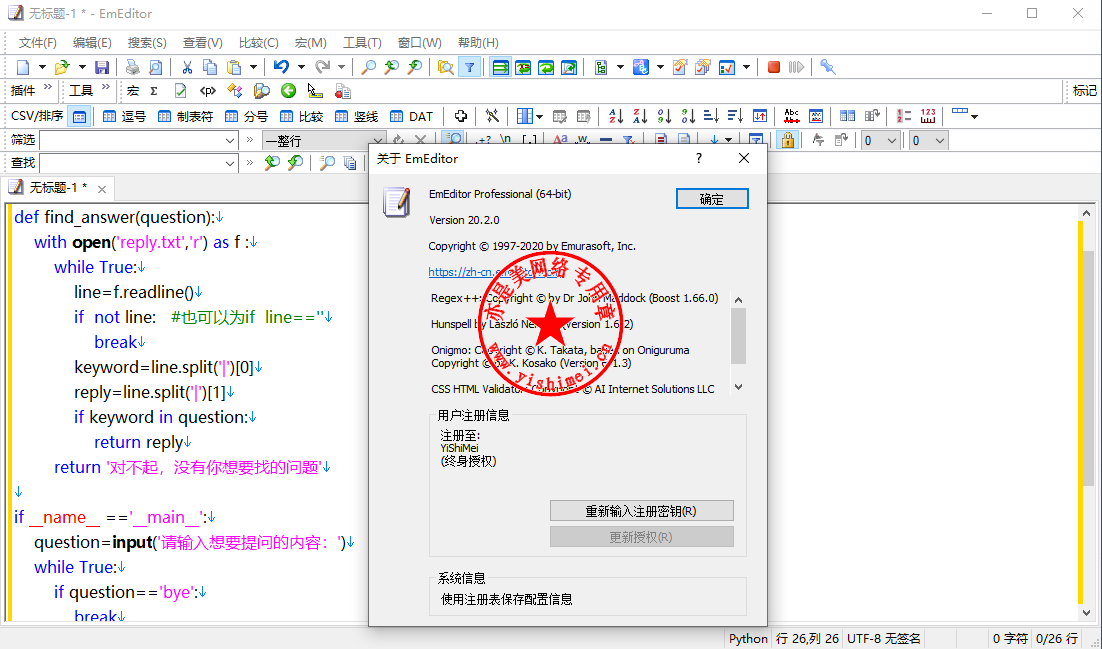
Task: Click the 分号 semicolon-separated mode button
Action: [246, 117]
